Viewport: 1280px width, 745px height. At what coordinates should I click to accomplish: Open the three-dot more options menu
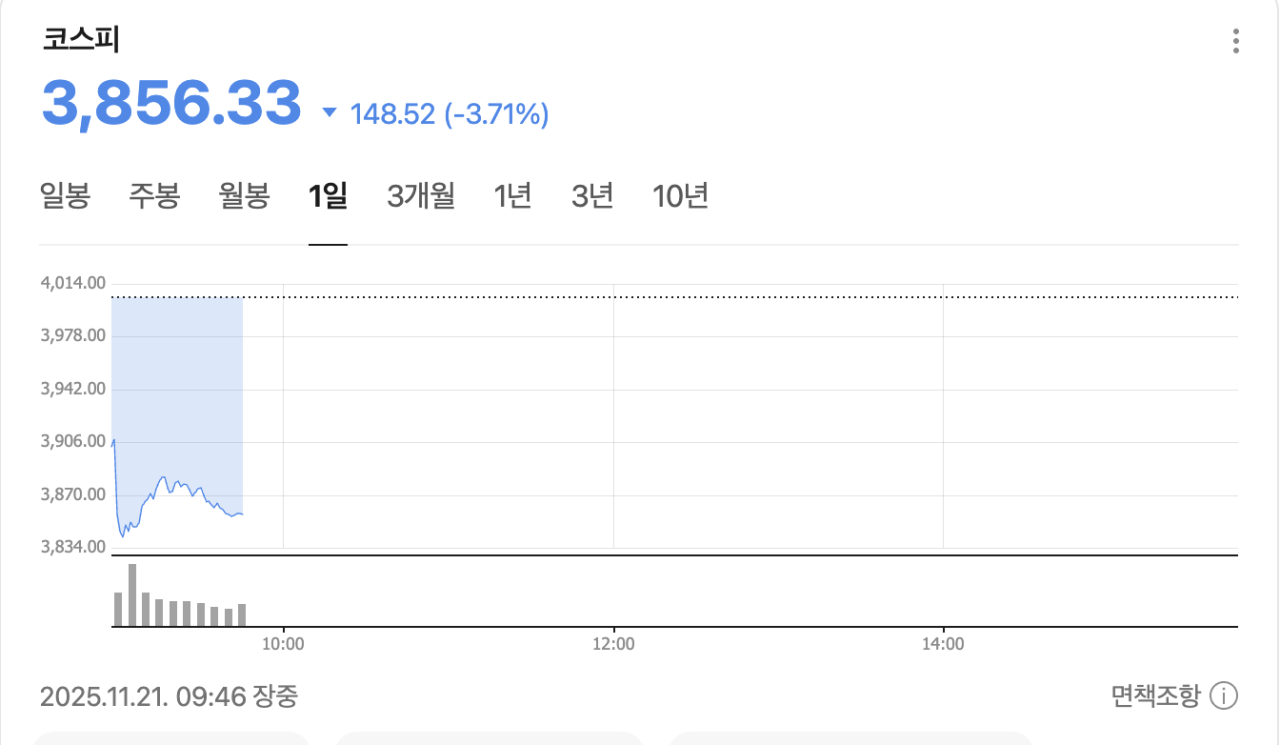coord(1236,41)
